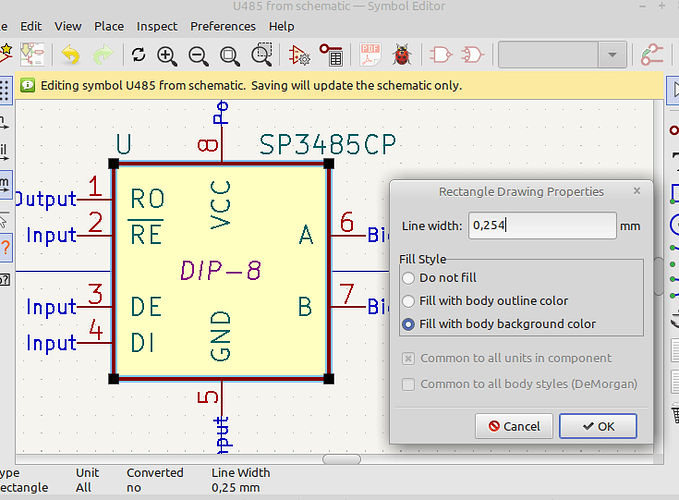Open the Edit menu

[31, 26]
